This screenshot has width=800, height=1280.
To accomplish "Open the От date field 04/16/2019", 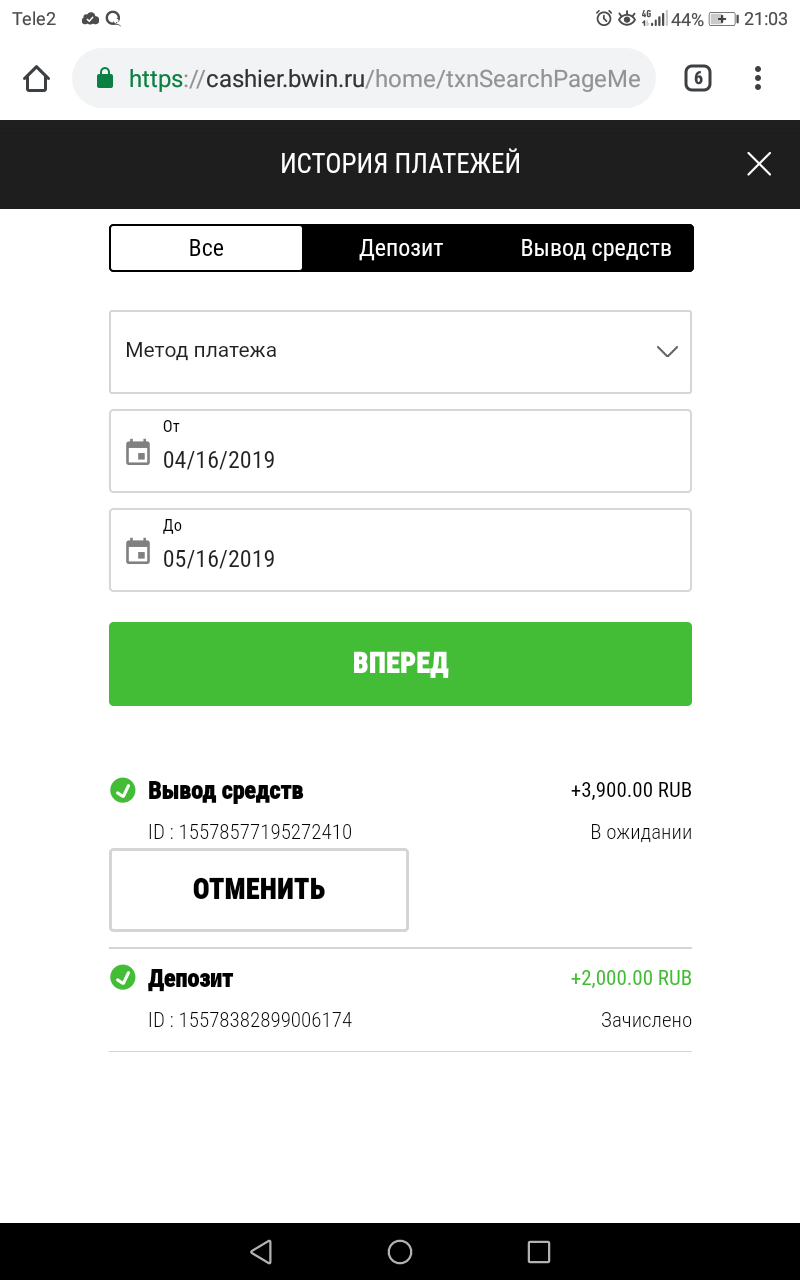I will click(x=400, y=451).
